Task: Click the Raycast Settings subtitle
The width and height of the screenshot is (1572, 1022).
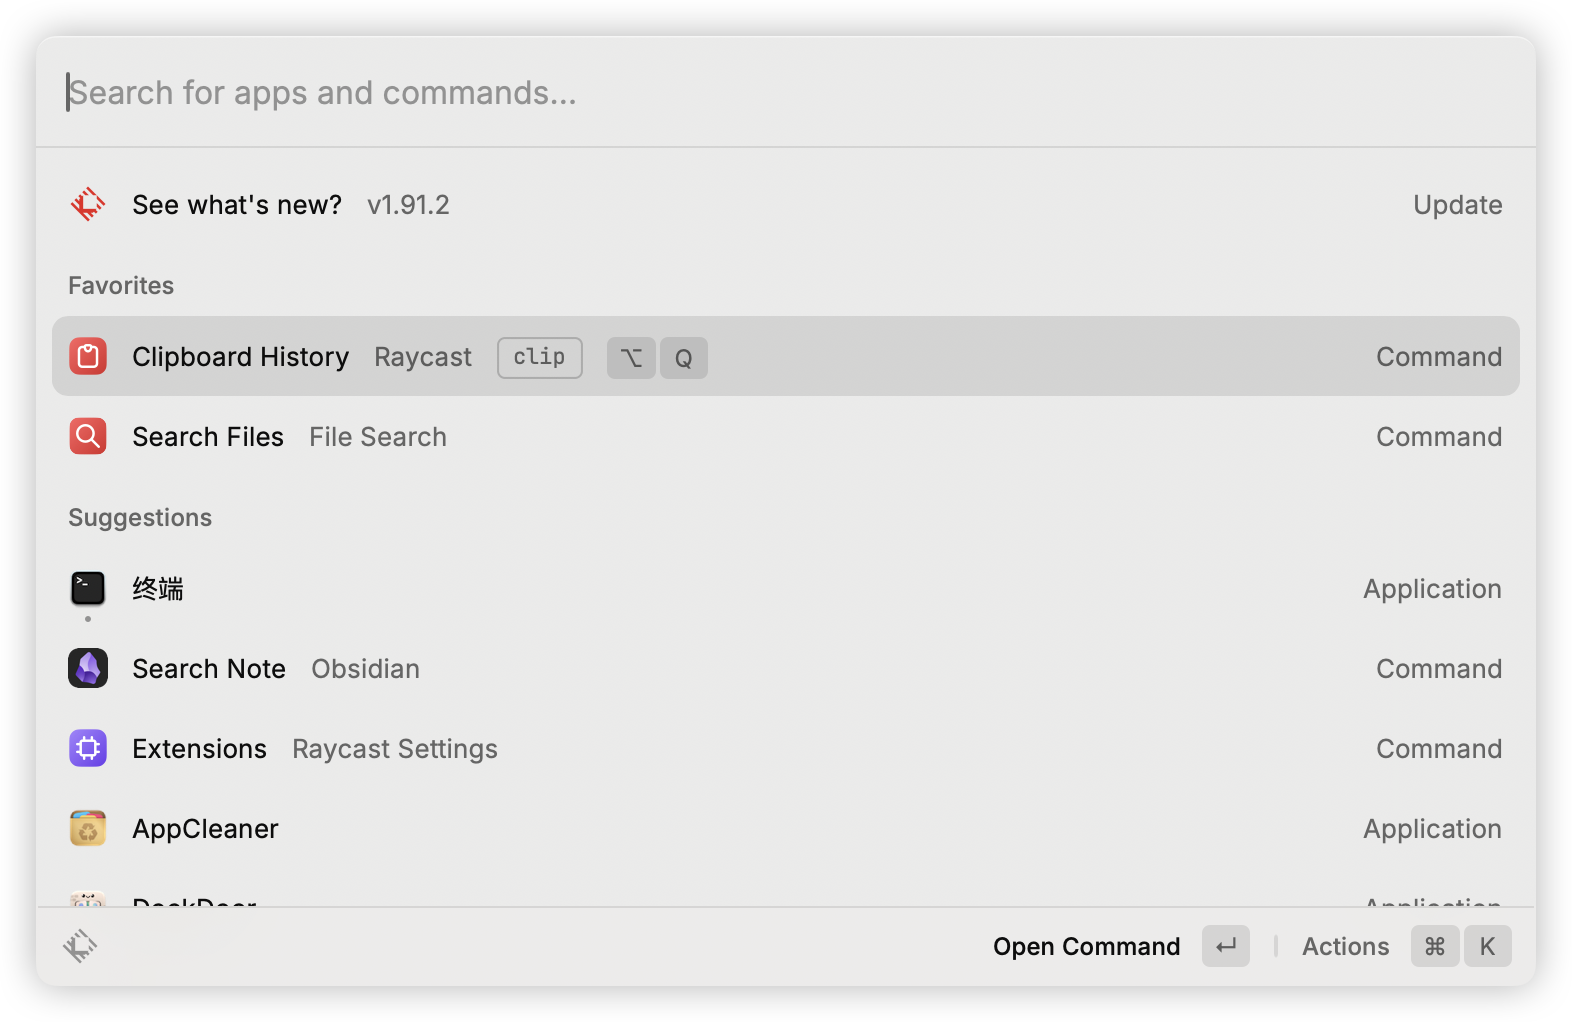Action: pos(395,749)
